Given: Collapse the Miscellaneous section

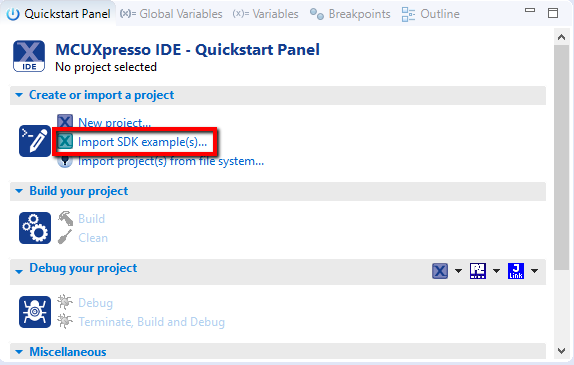Looking at the screenshot, I should 19,352.
